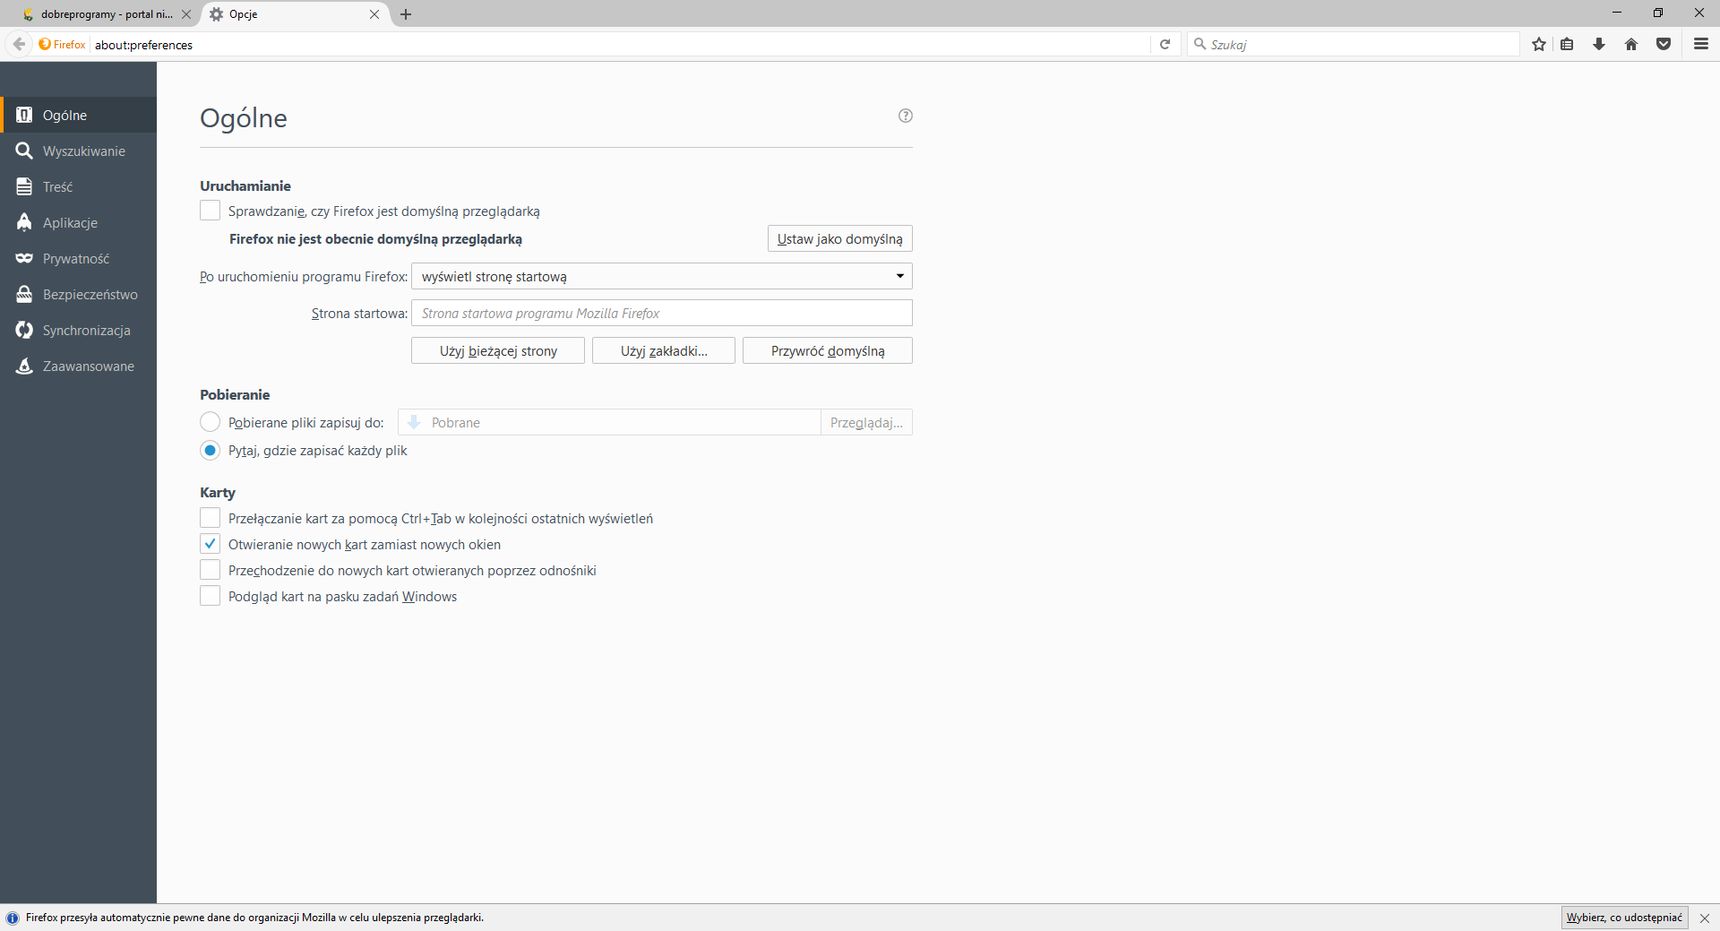The width and height of the screenshot is (1720, 931).
Task: Click the bookmark star icon
Action: pyautogui.click(x=1539, y=44)
